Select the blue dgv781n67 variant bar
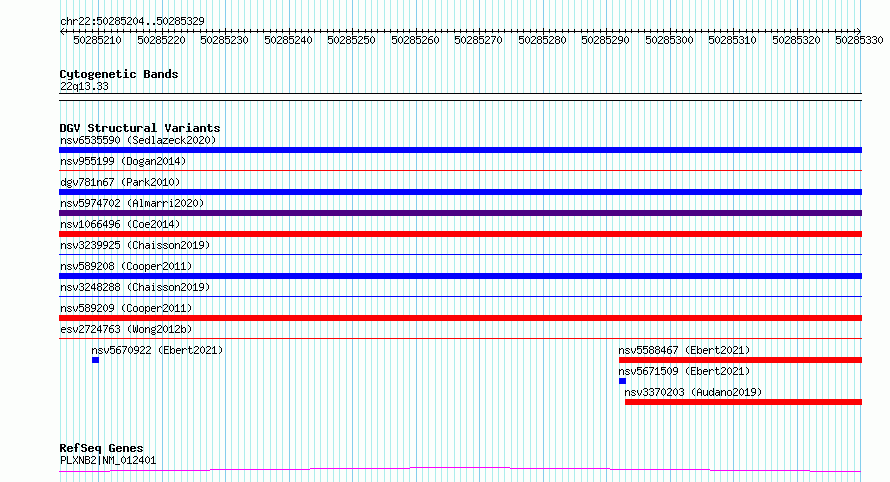This screenshot has width=890, height=482. coord(460,192)
